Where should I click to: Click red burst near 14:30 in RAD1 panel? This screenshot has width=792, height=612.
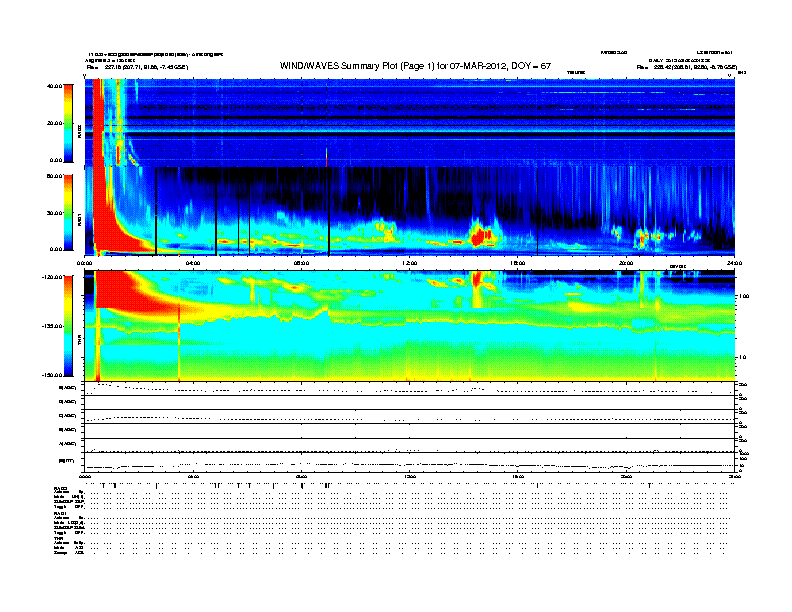tap(481, 236)
